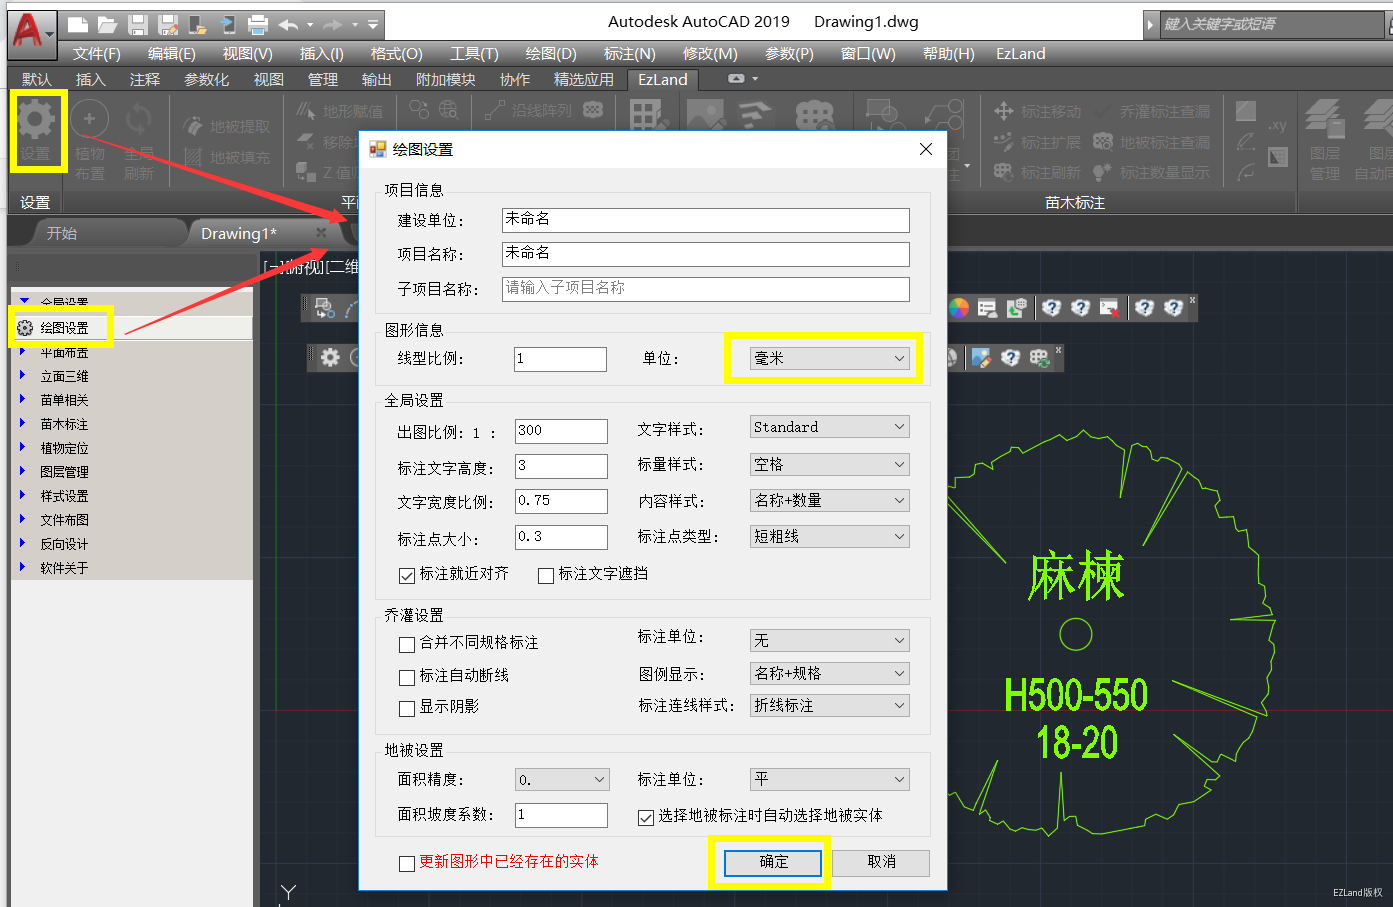
Task: Close the 绘图设置 dialog with X
Action: point(926,149)
